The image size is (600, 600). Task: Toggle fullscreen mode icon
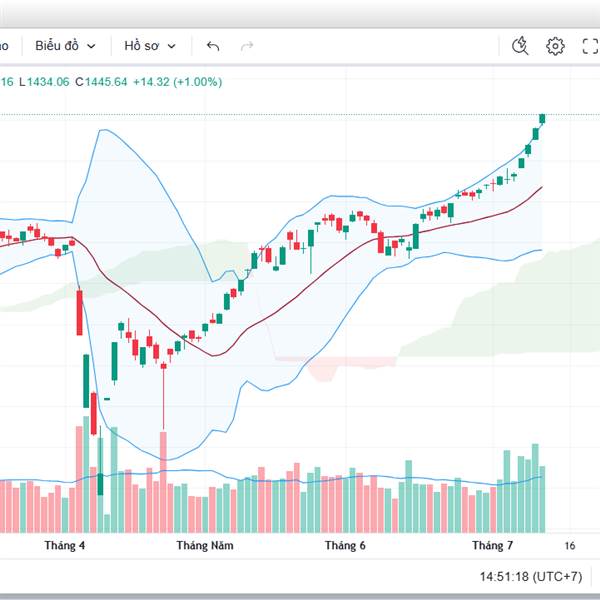coord(590,46)
